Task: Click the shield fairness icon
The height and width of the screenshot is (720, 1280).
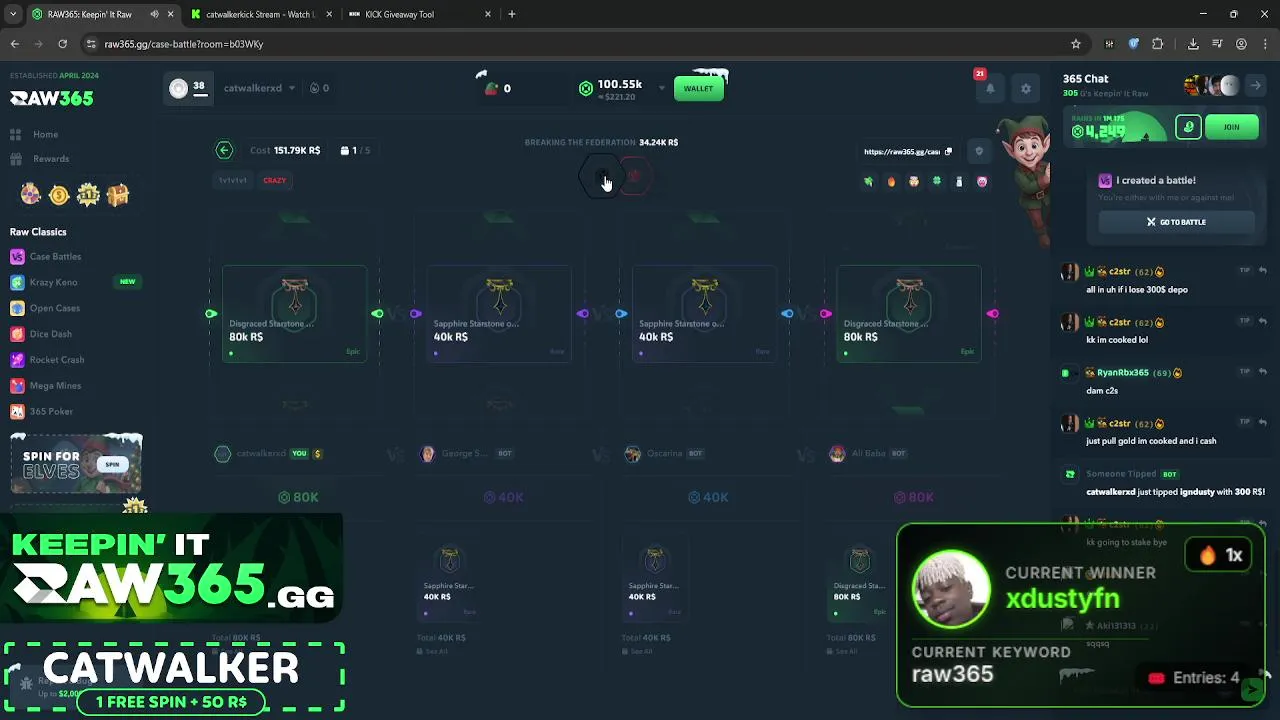Action: [979, 151]
